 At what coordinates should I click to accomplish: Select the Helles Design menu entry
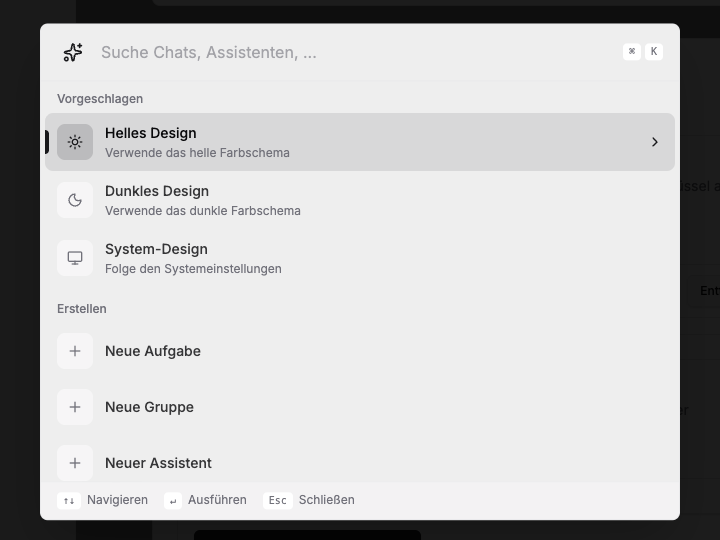360,142
